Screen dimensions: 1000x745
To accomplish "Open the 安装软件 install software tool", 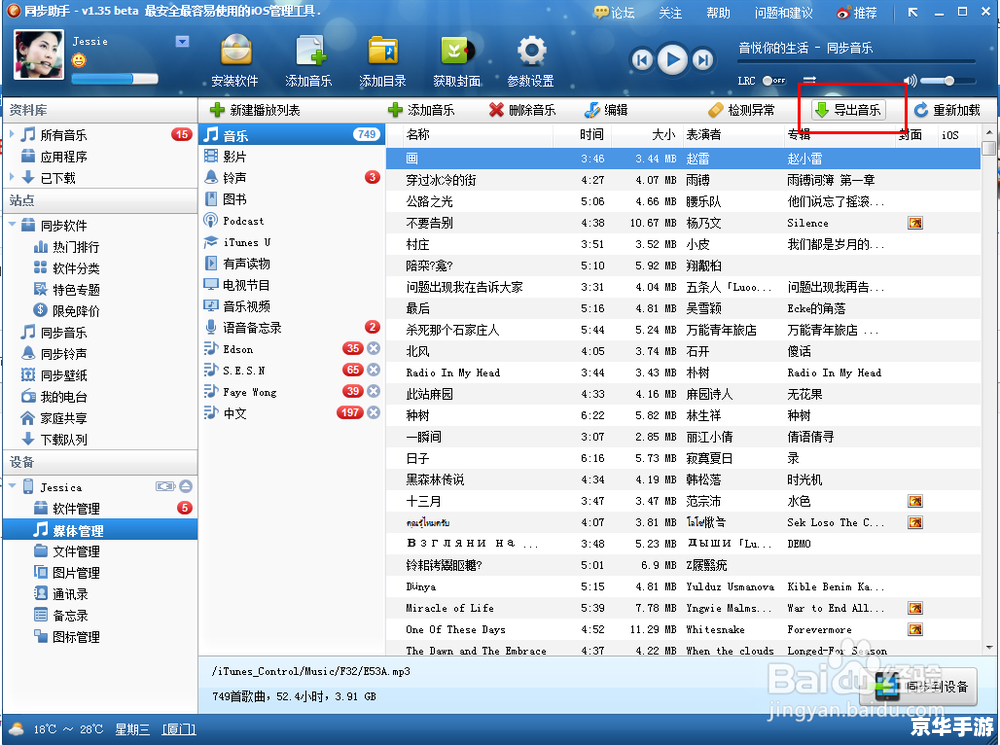I will [235, 61].
